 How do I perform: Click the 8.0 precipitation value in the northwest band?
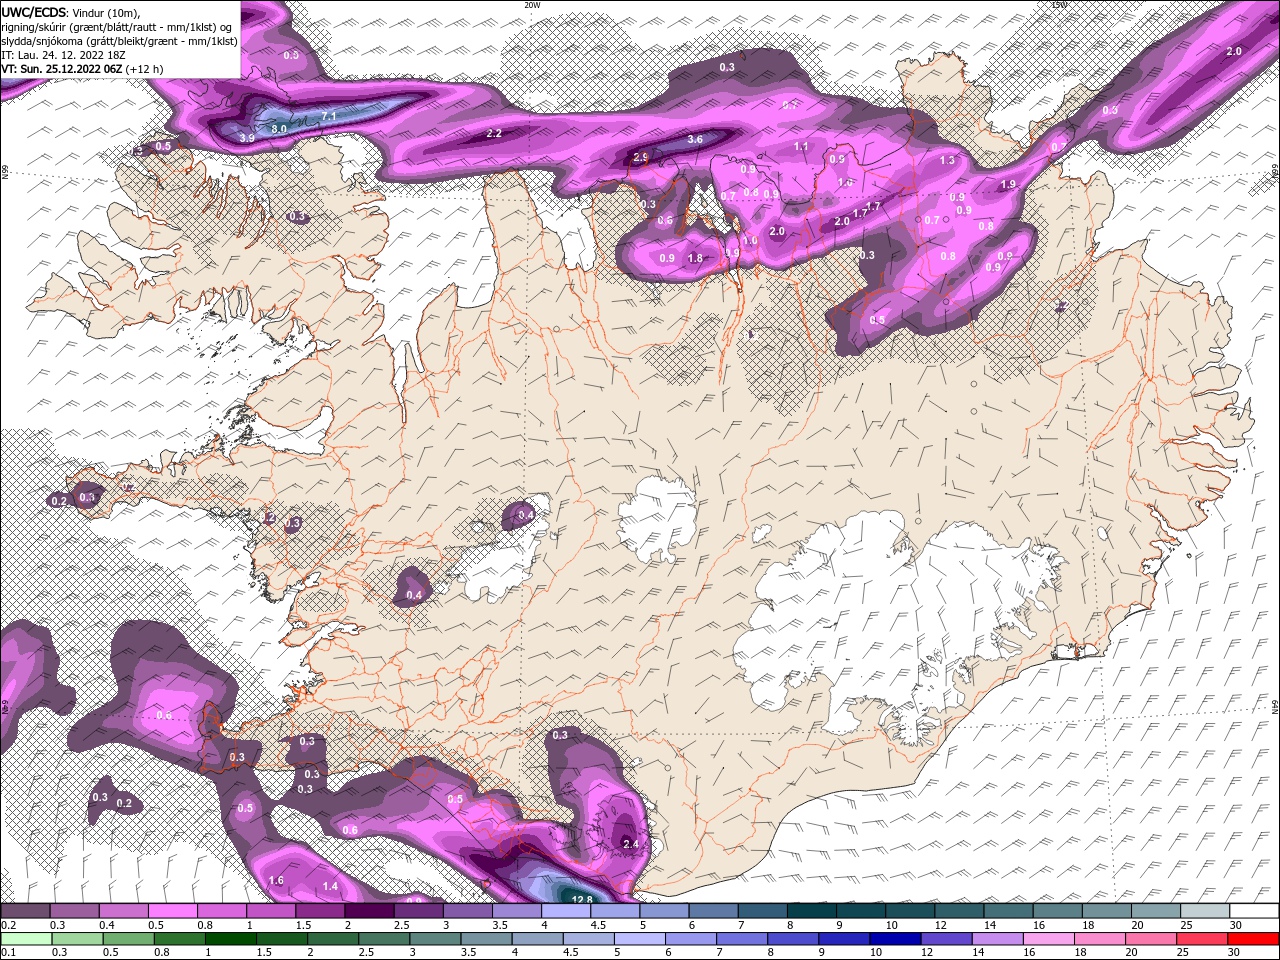point(279,129)
